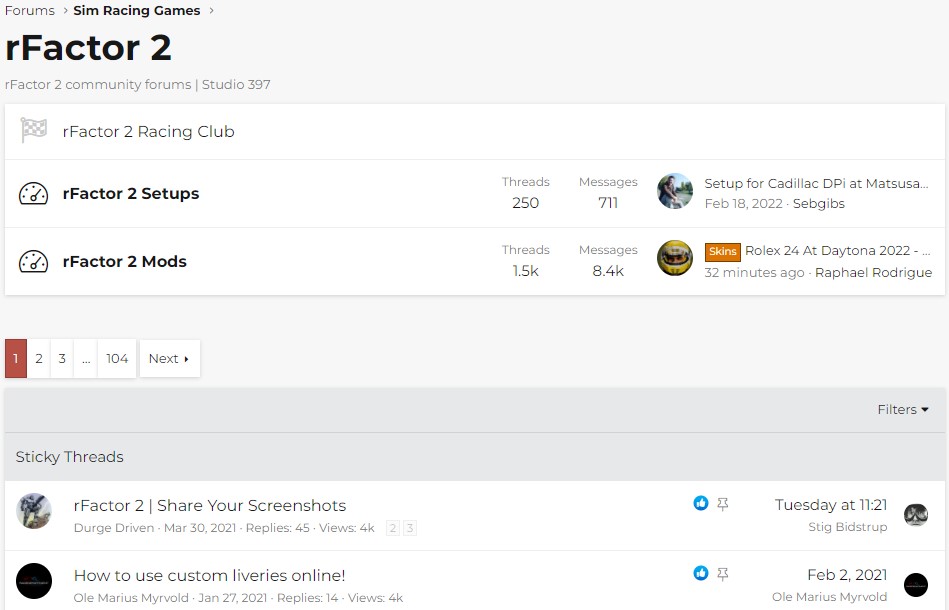Screen dimensions: 949x610
Task: Click Setups message count 711
Action: point(608,203)
